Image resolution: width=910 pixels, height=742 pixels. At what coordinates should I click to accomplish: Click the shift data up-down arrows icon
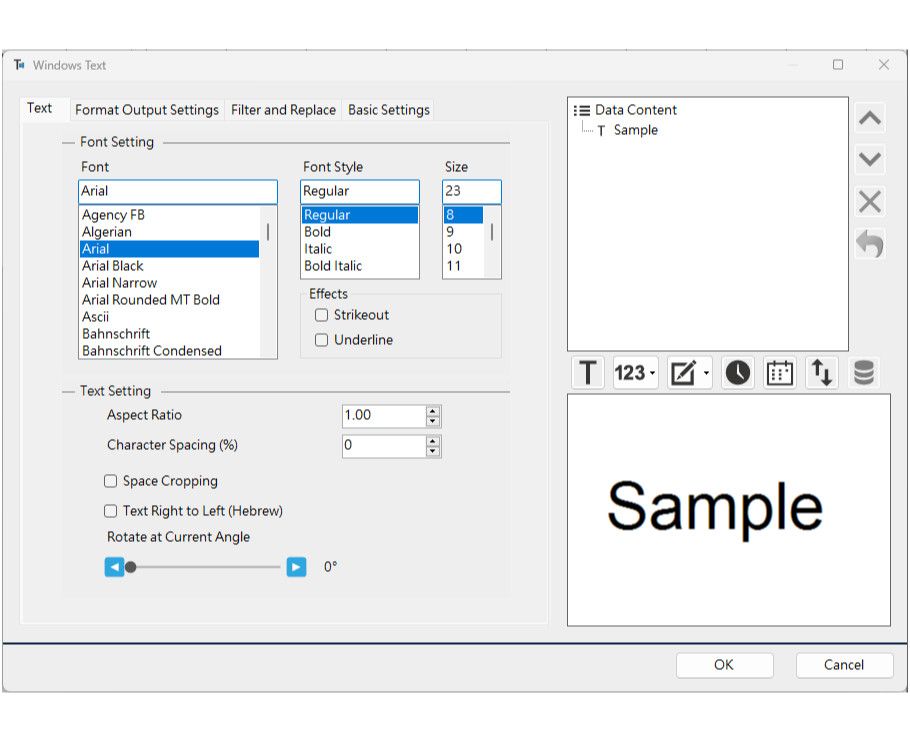(x=821, y=372)
